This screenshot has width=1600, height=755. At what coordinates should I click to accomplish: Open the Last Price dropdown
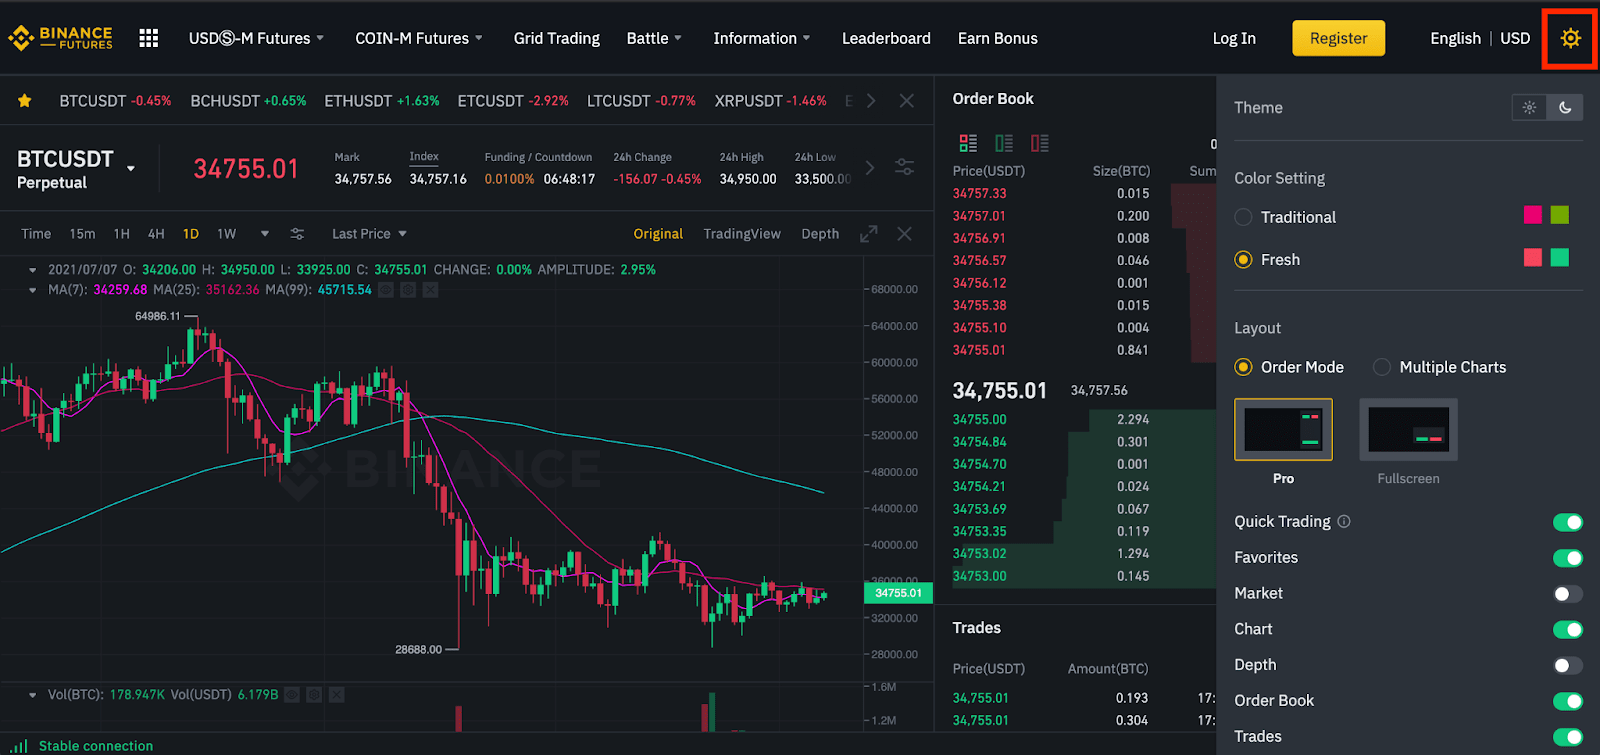(369, 233)
